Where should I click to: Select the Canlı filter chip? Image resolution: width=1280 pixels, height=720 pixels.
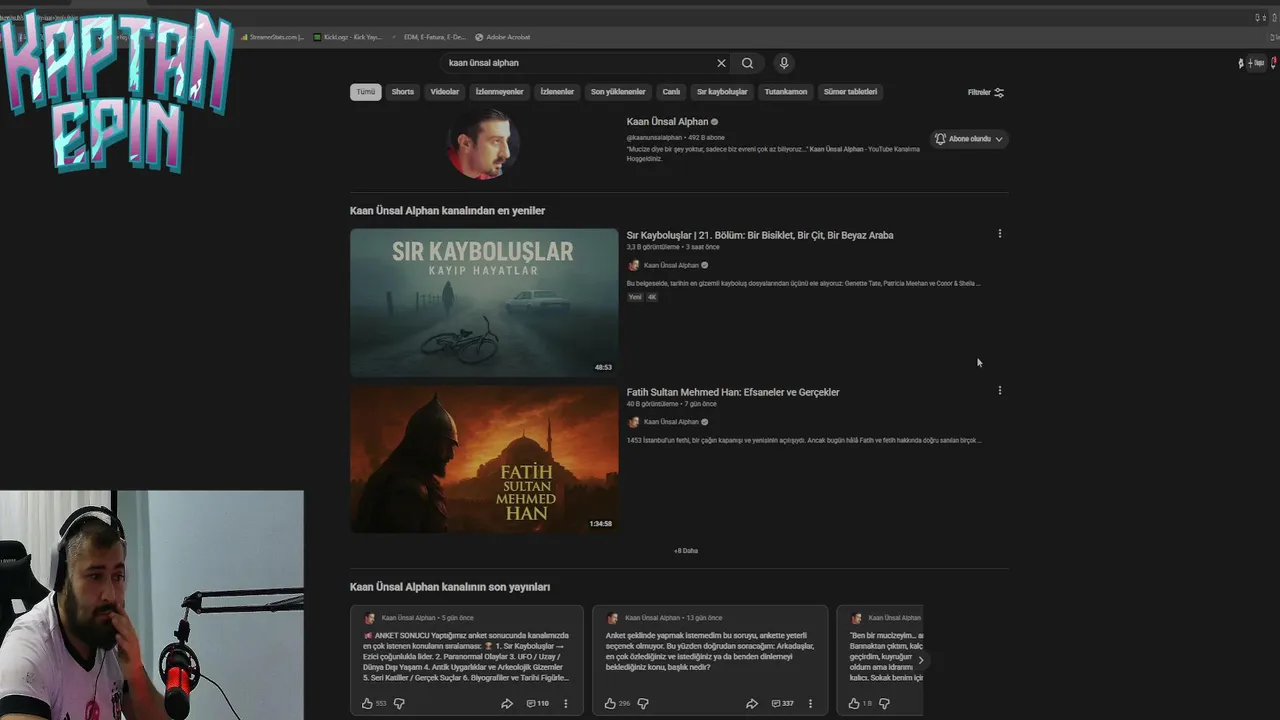pos(671,92)
